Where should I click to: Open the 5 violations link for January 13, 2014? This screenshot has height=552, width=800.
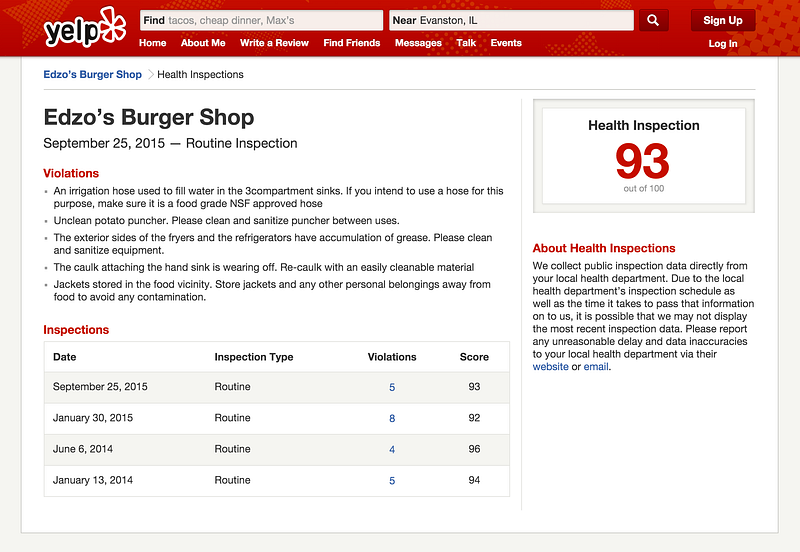click(x=392, y=481)
